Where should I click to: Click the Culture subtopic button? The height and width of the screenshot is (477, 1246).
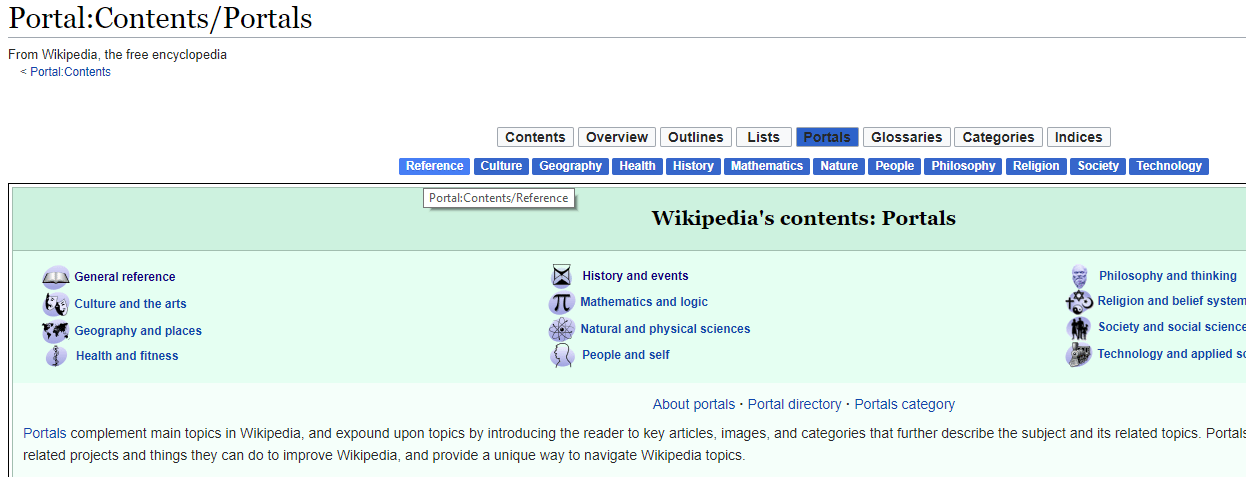501,166
